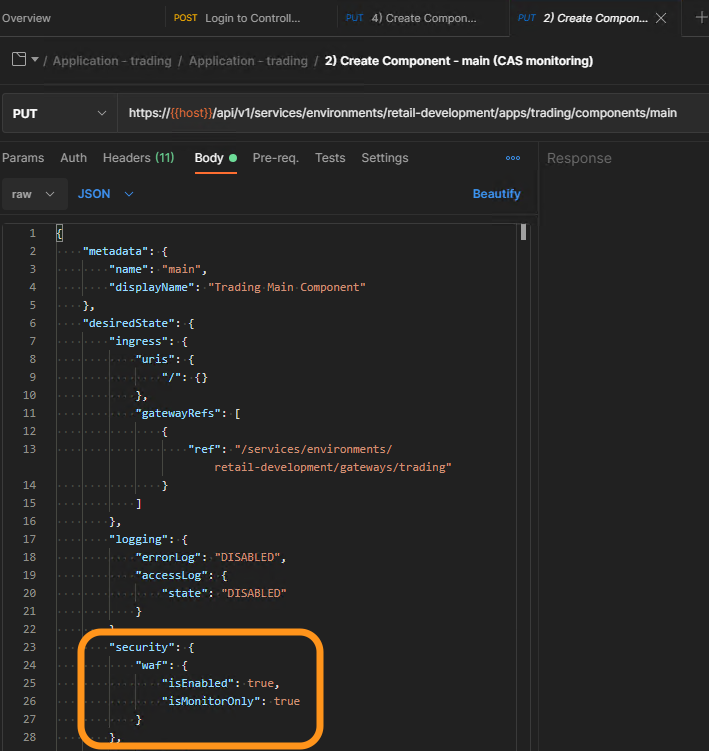The height and width of the screenshot is (751, 709).
Task: Click the request URL input field
Action: coord(412,113)
